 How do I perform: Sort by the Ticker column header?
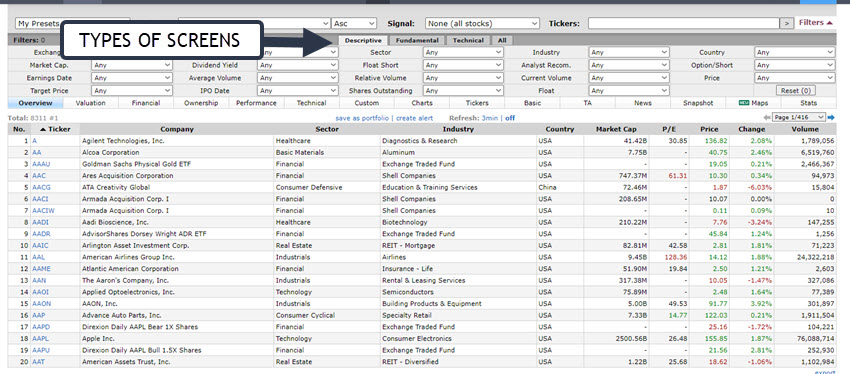(x=55, y=130)
